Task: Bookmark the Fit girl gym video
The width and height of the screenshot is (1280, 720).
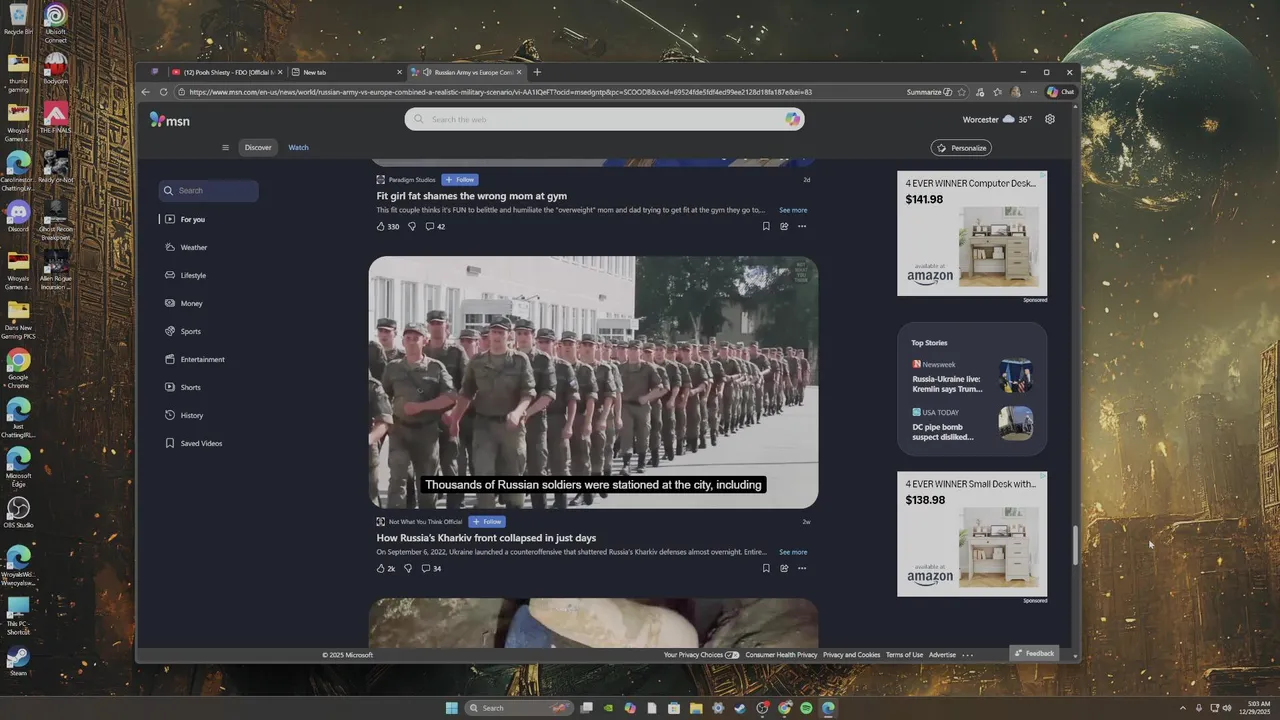Action: pyautogui.click(x=766, y=226)
